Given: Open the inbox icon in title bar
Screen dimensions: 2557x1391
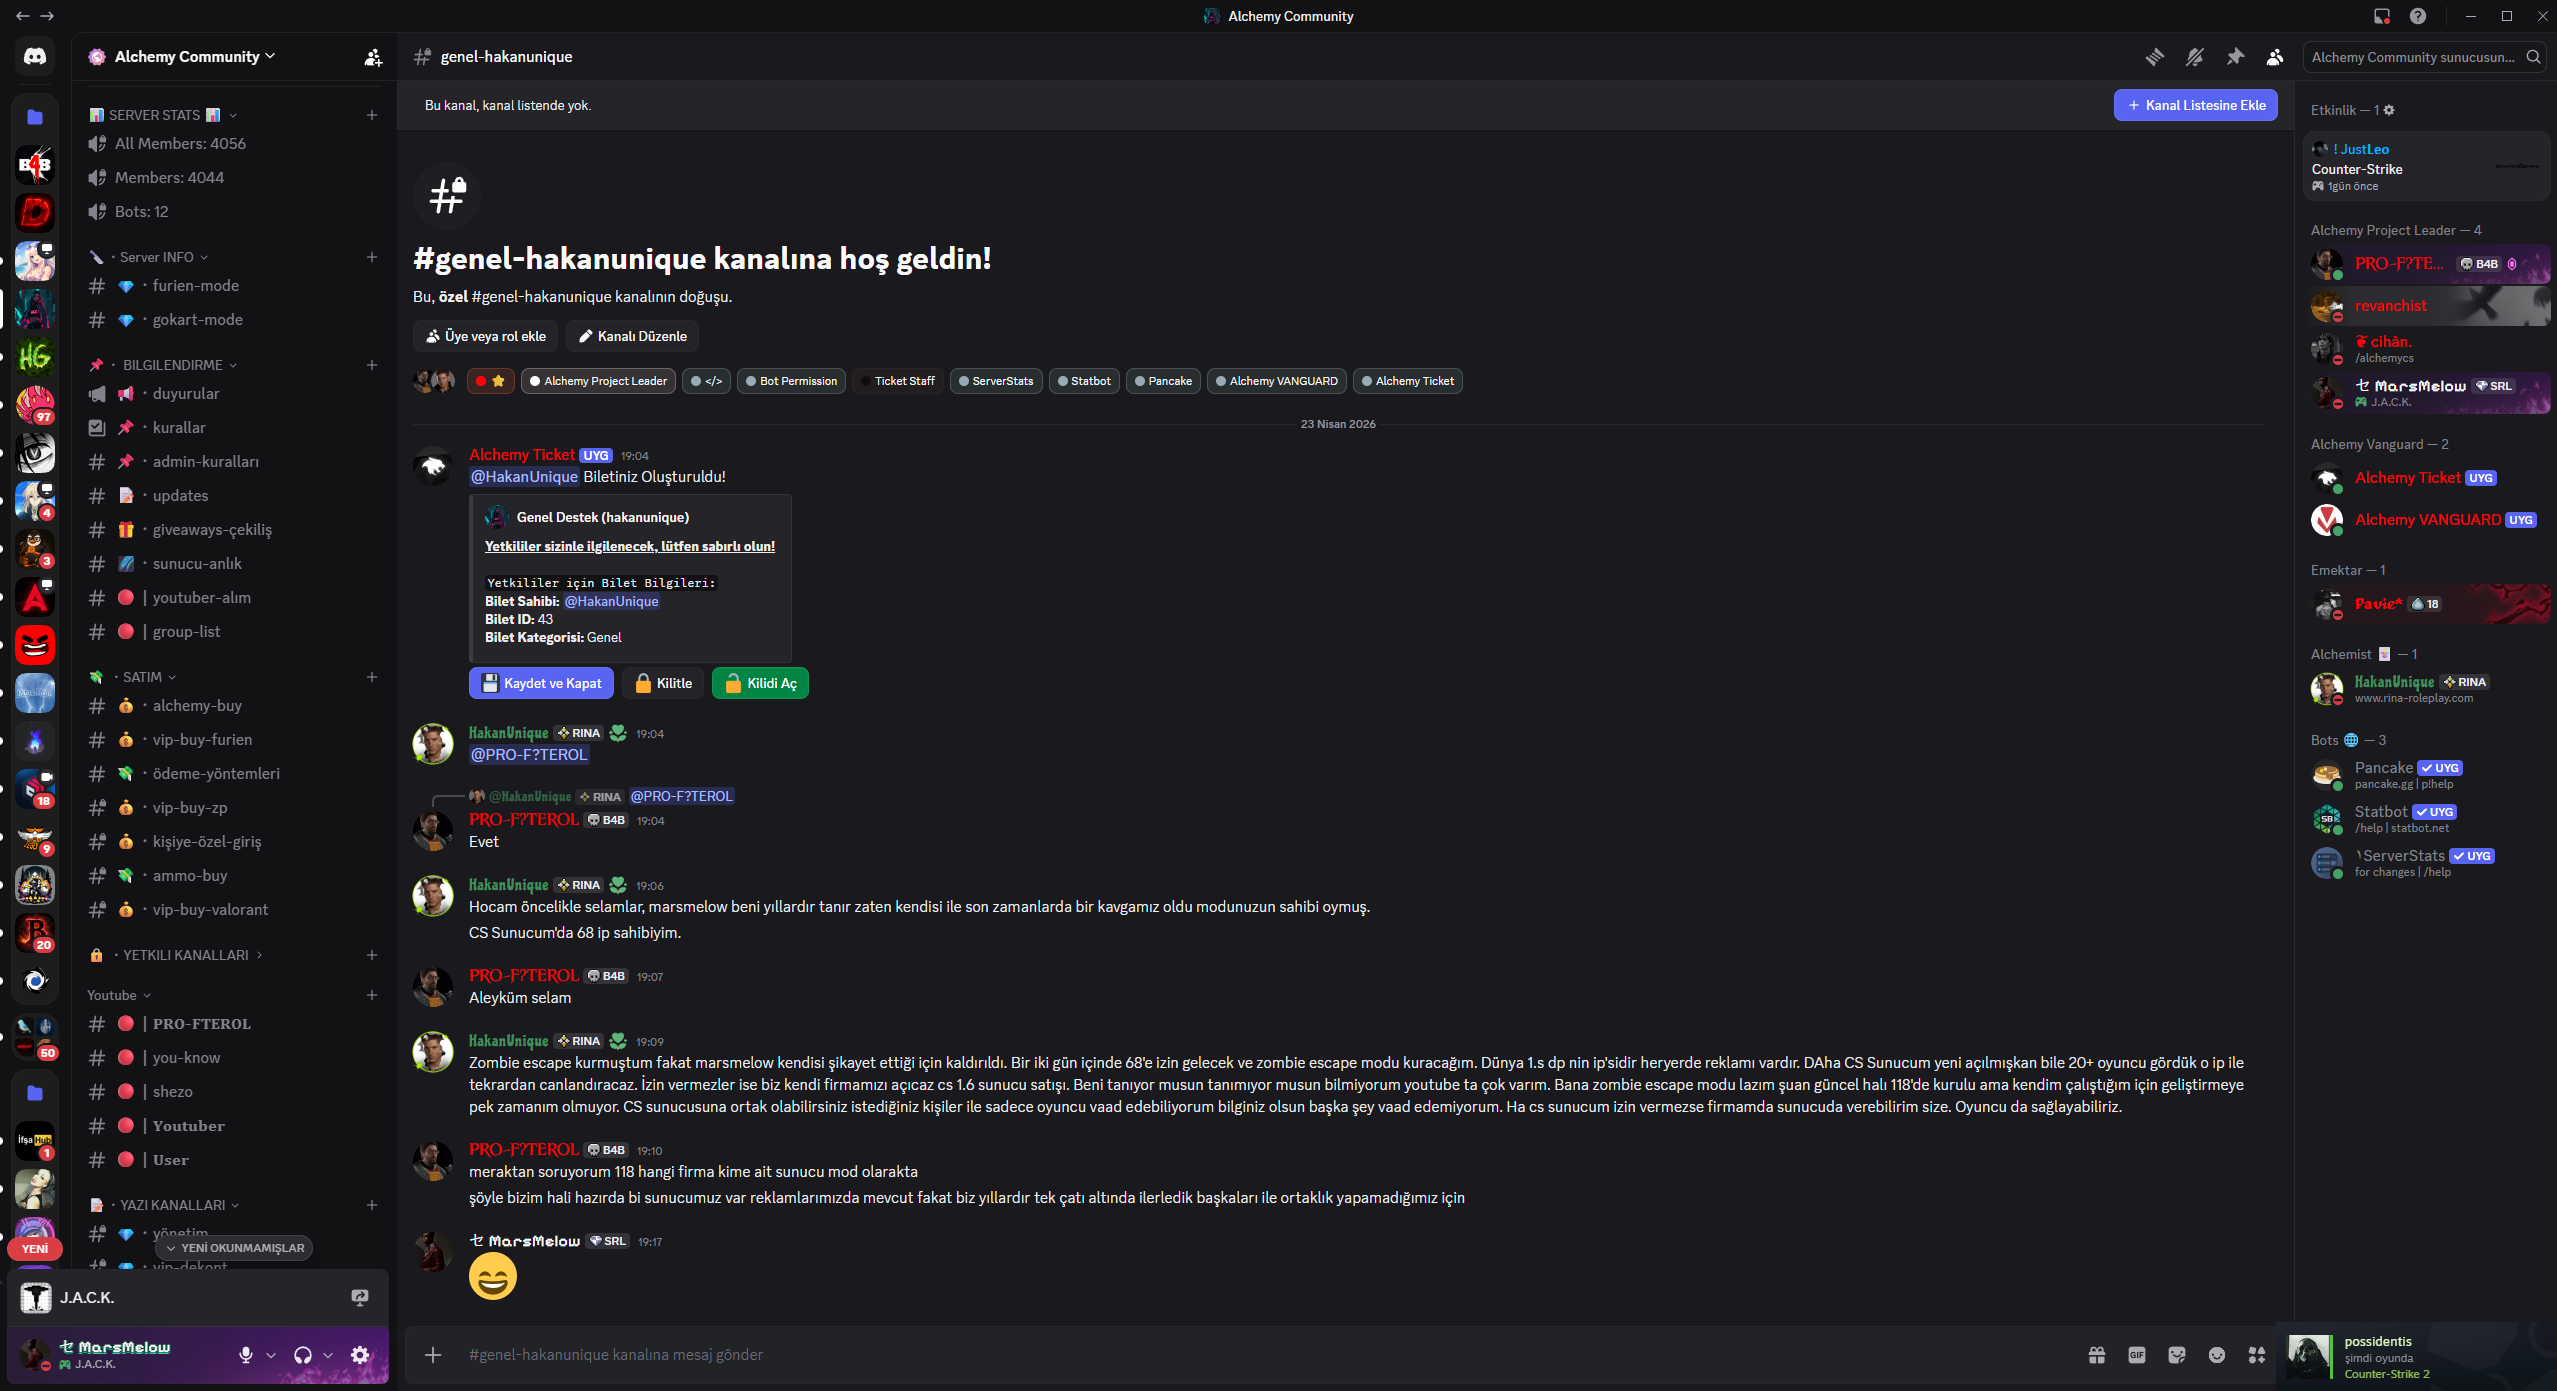Looking at the screenshot, I should click(x=2382, y=16).
